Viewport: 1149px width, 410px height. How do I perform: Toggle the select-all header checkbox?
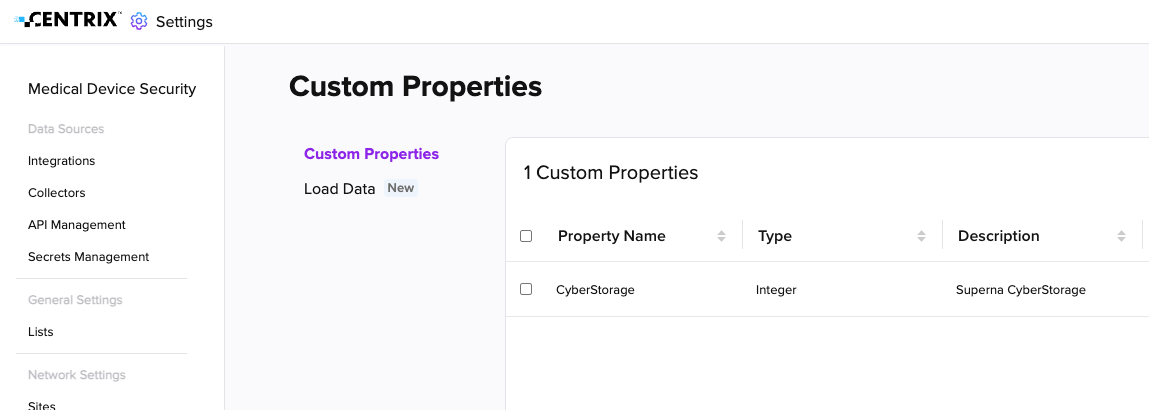pyautogui.click(x=525, y=236)
